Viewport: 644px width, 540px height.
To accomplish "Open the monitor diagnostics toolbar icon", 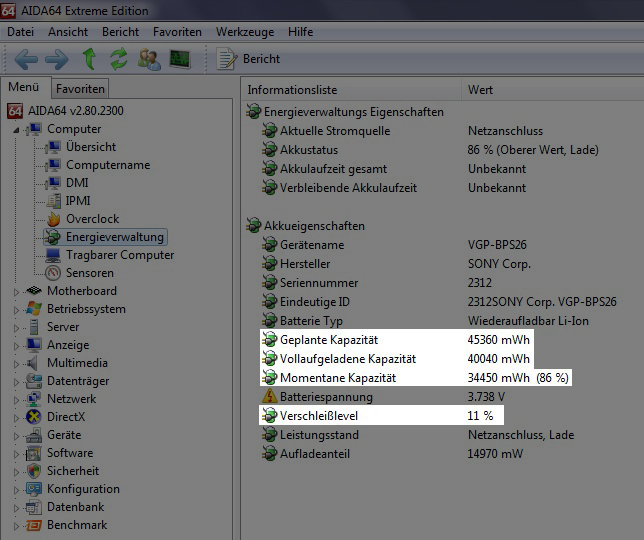I will tap(180, 59).
